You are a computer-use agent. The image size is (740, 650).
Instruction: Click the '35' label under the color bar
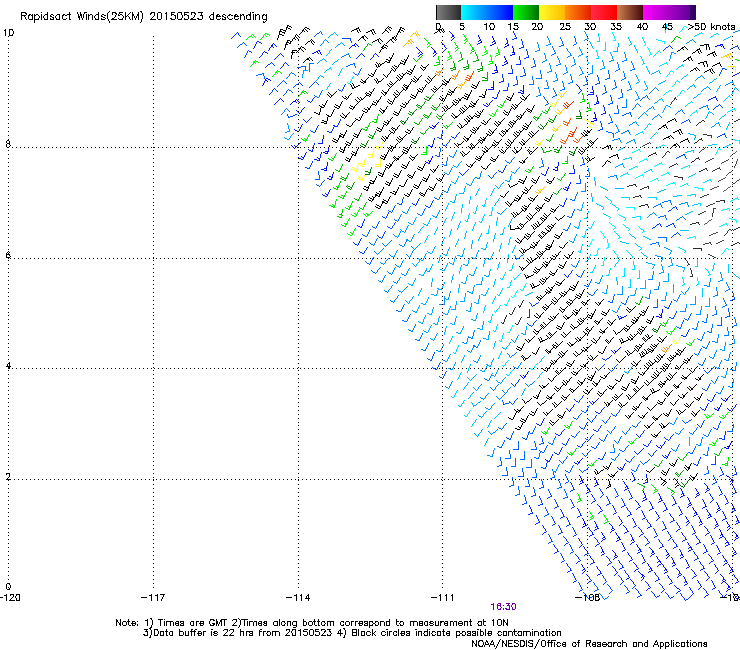click(x=616, y=27)
